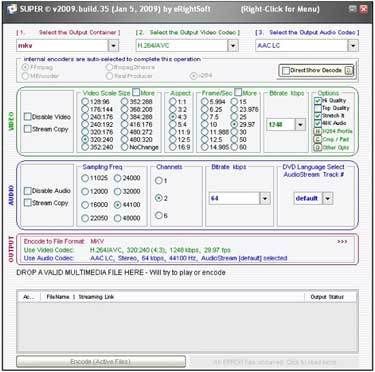Set aspect ratio to 11:9
This screenshot has width=375, height=372.
[173, 132]
